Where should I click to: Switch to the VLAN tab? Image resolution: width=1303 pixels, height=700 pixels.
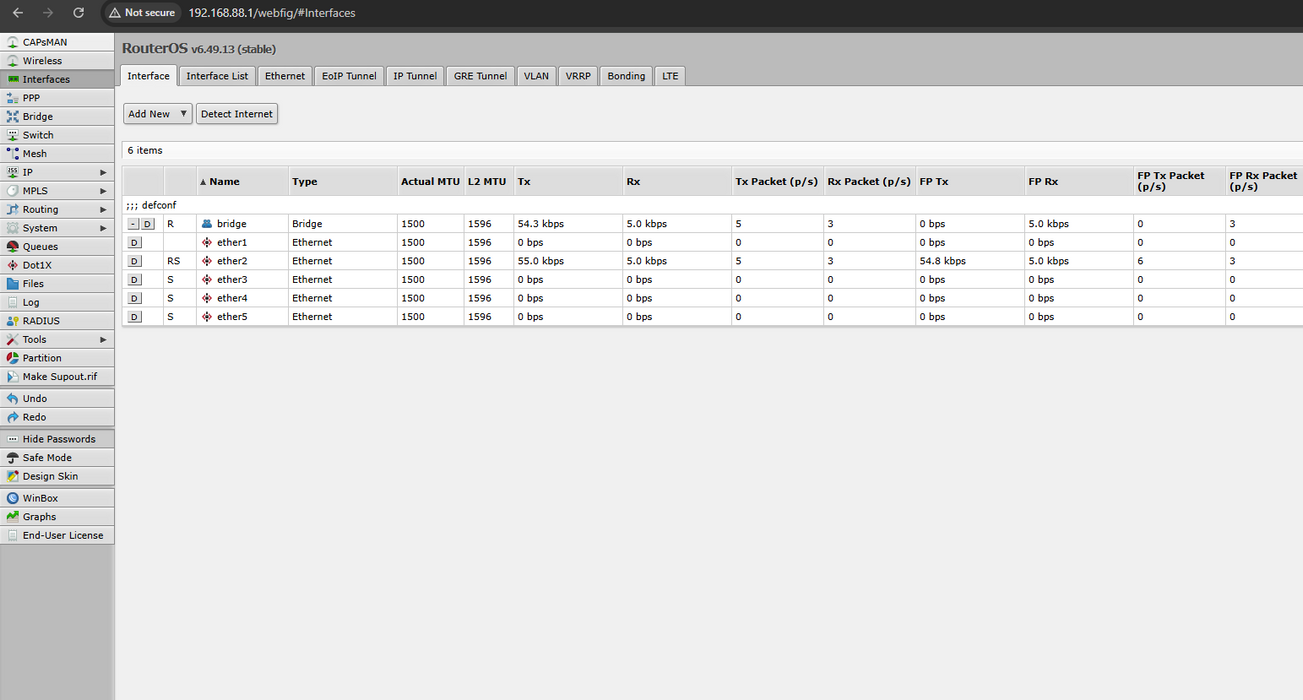point(536,76)
